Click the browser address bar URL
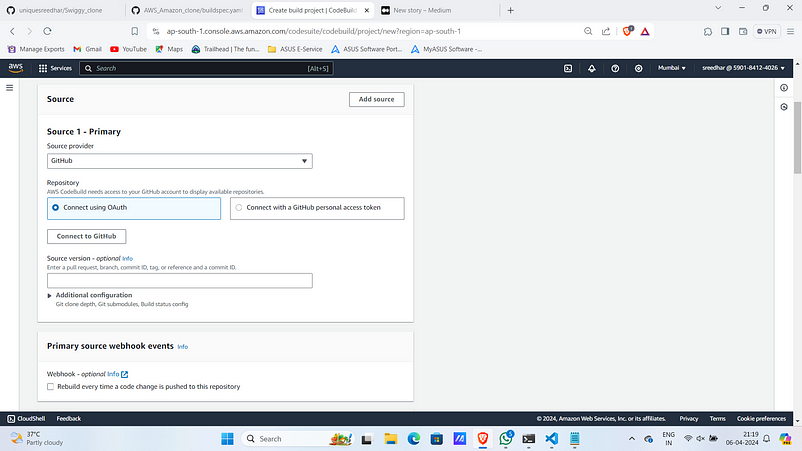 tap(314, 31)
